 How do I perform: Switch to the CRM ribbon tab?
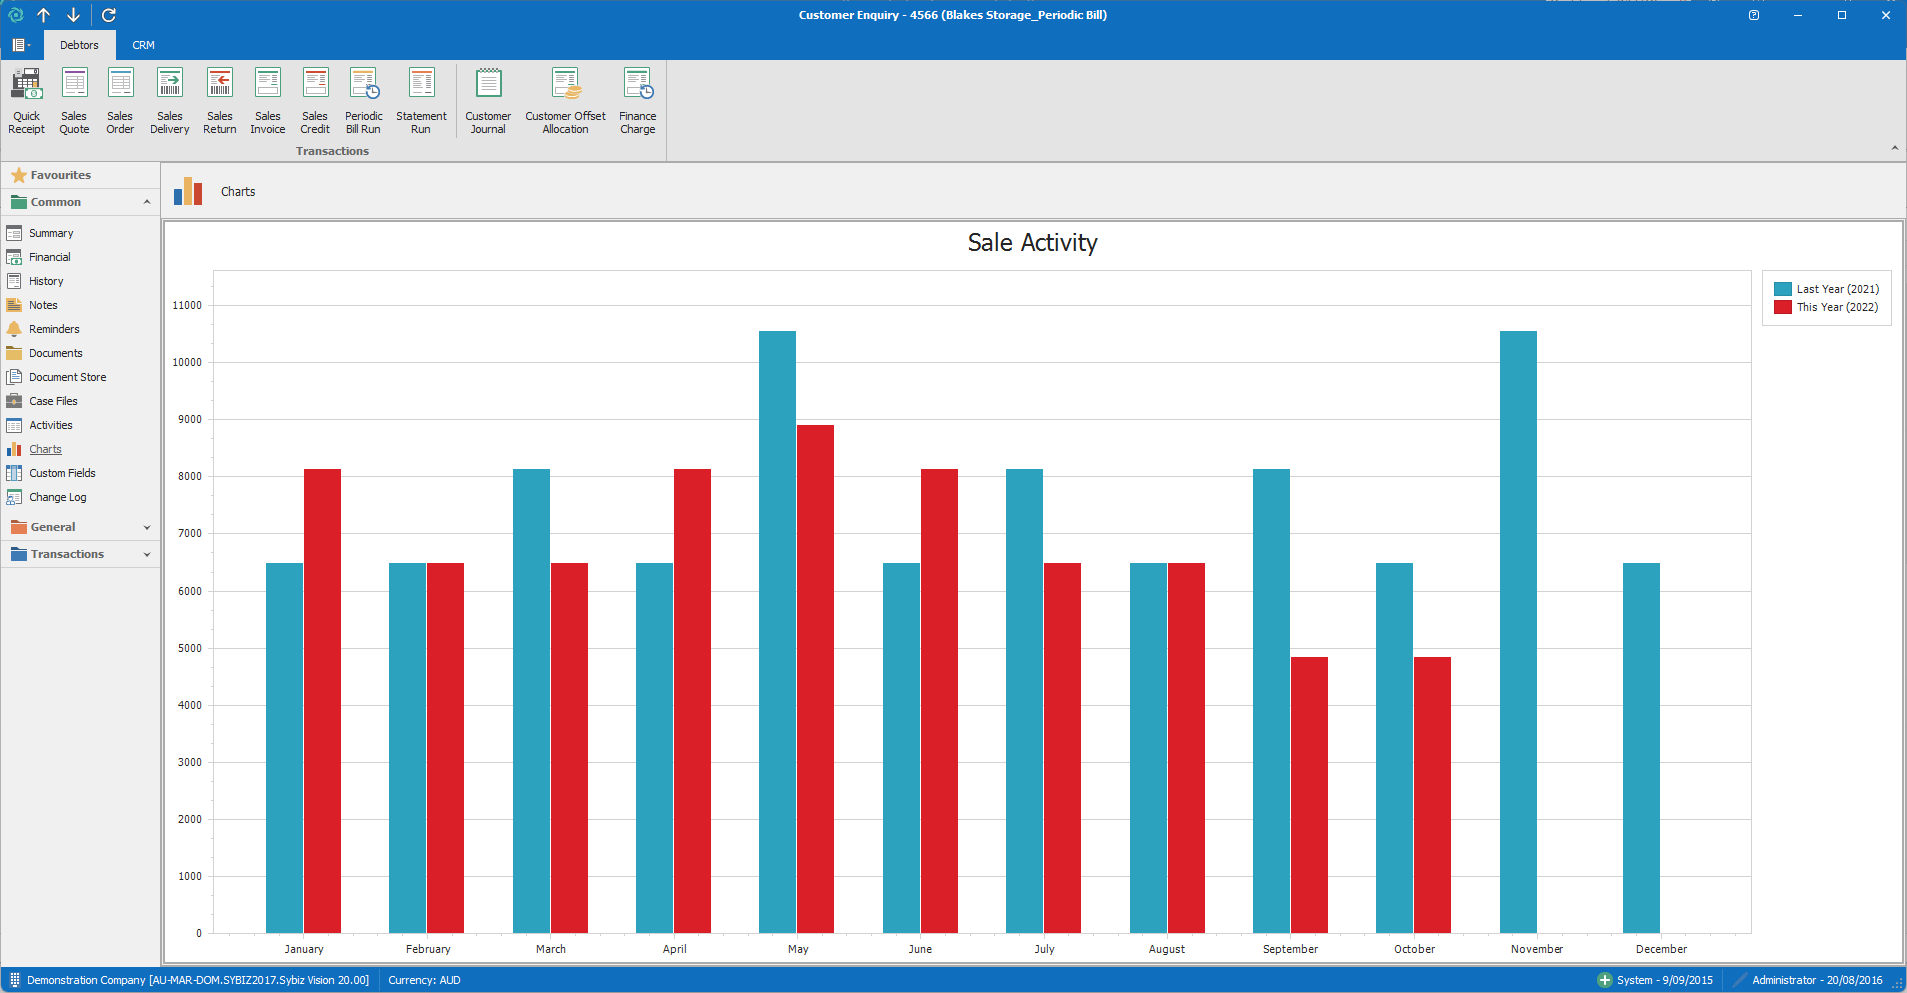(x=143, y=45)
